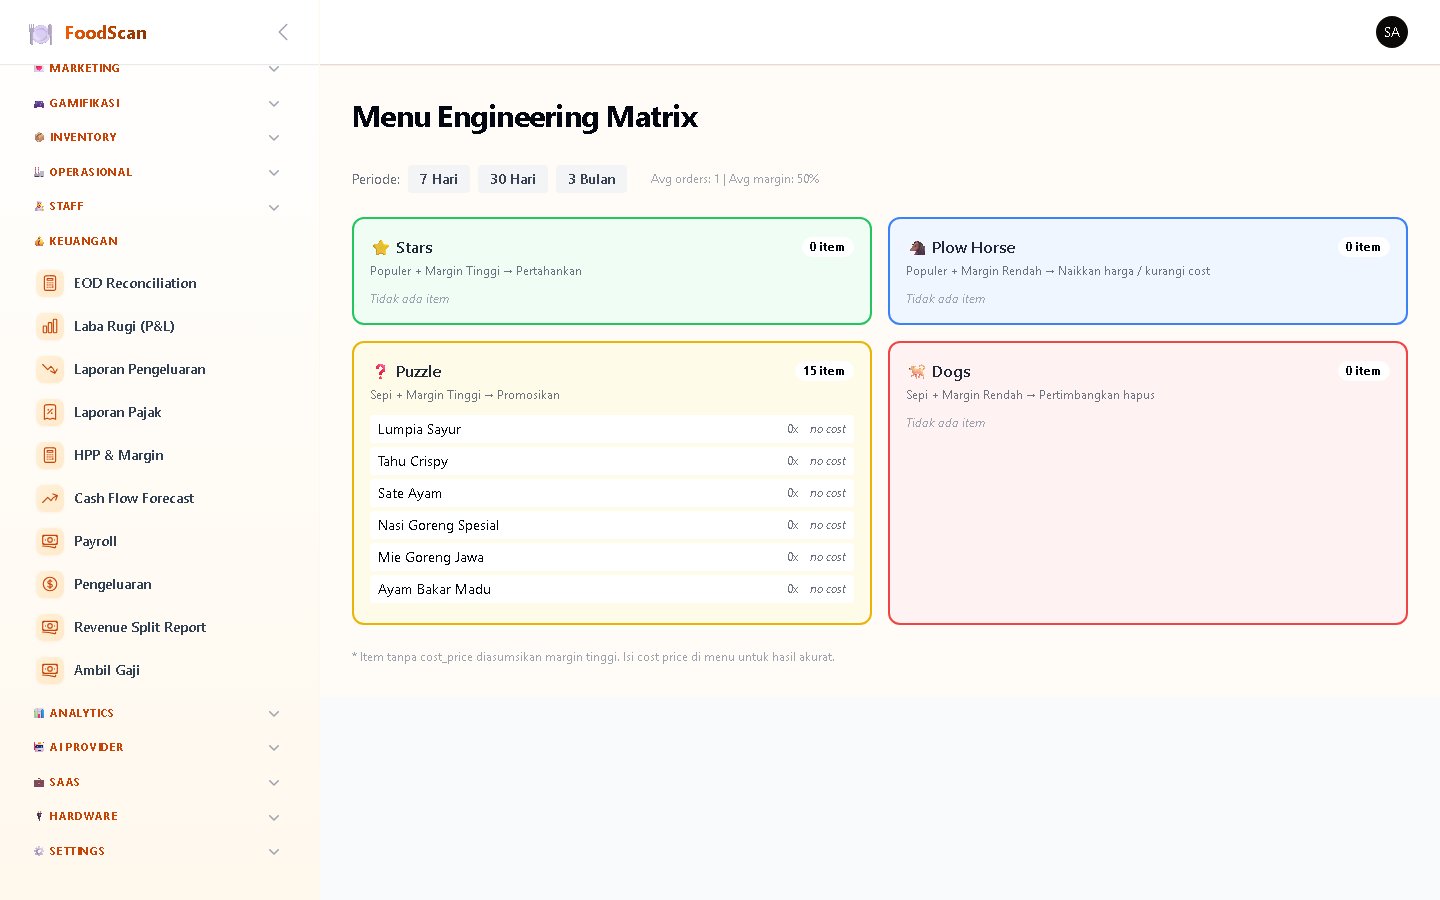Screen dimensions: 1440x900
Task: Select the HPP & Margin icon
Action: coord(50,455)
